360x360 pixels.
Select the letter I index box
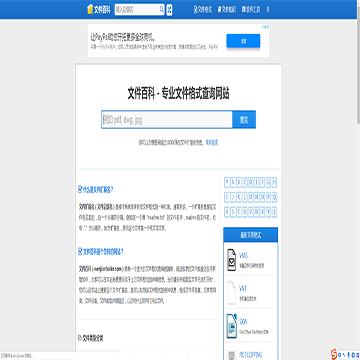pos(227,197)
